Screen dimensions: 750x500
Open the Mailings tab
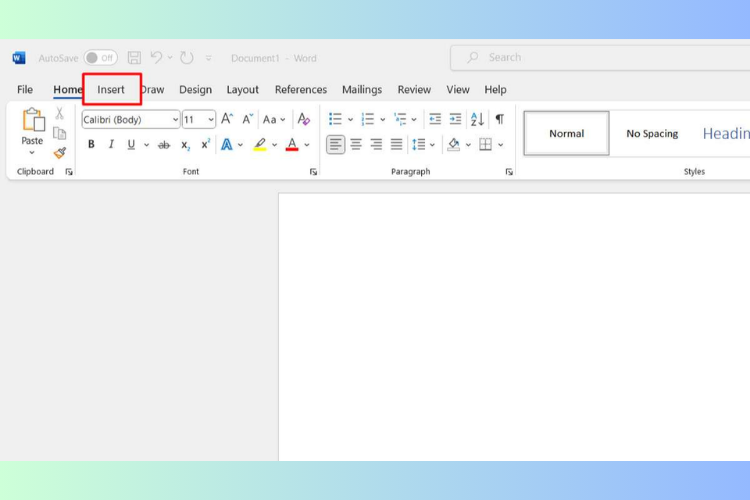(362, 89)
